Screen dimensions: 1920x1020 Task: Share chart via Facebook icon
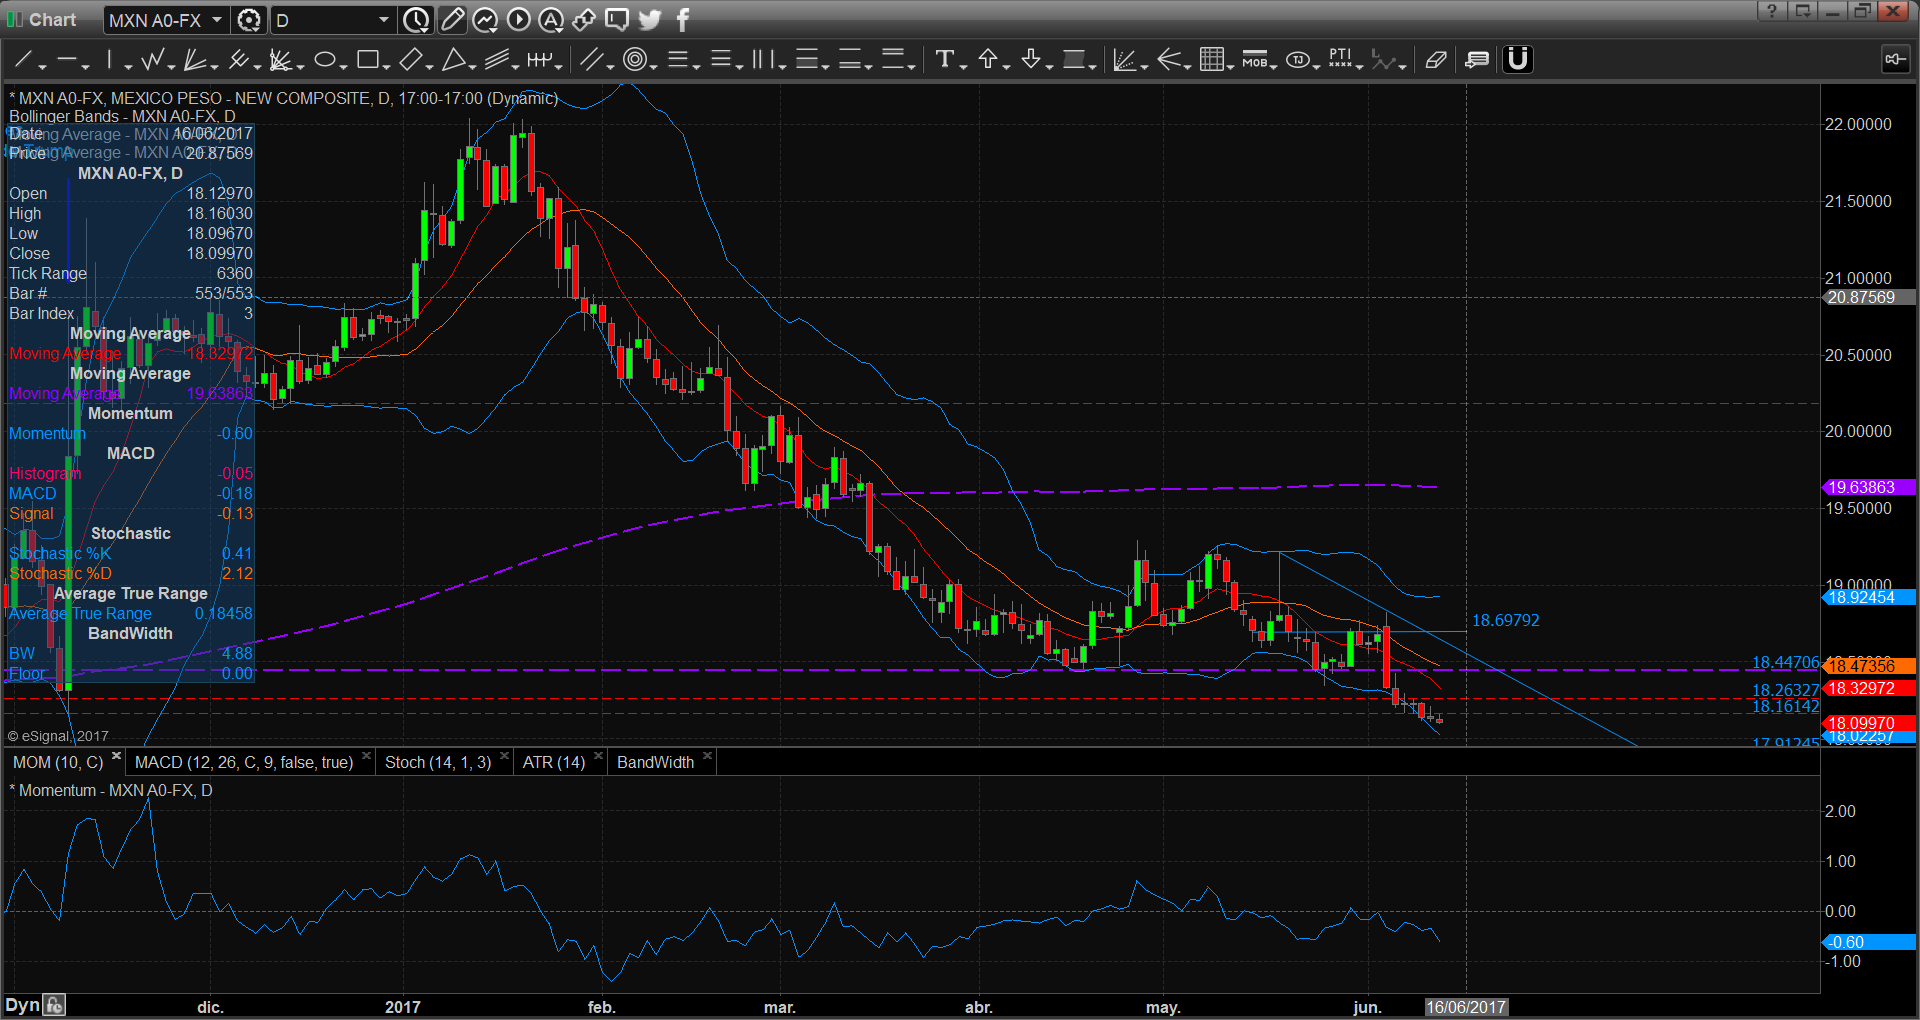(683, 20)
